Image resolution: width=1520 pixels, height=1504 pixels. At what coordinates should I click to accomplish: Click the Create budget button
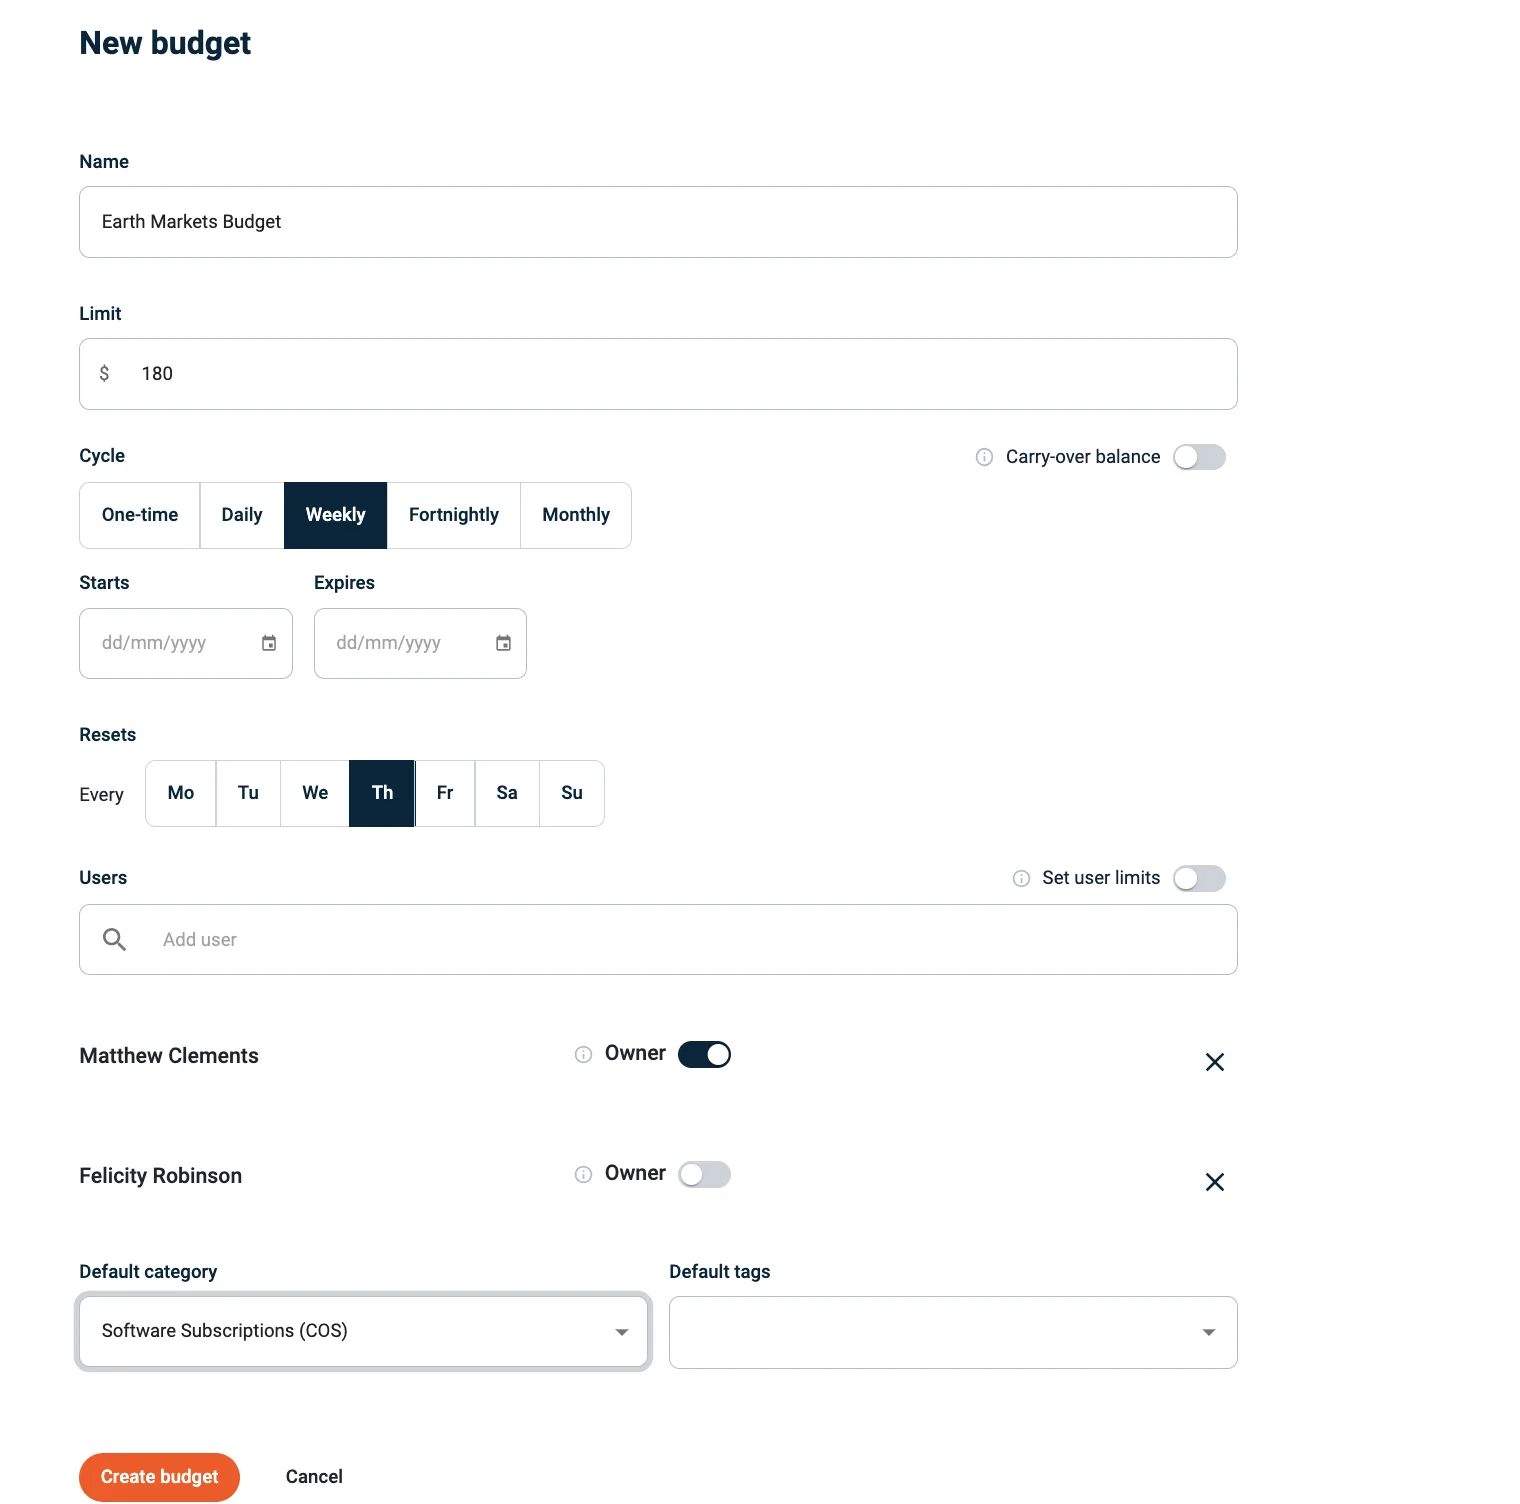159,1476
